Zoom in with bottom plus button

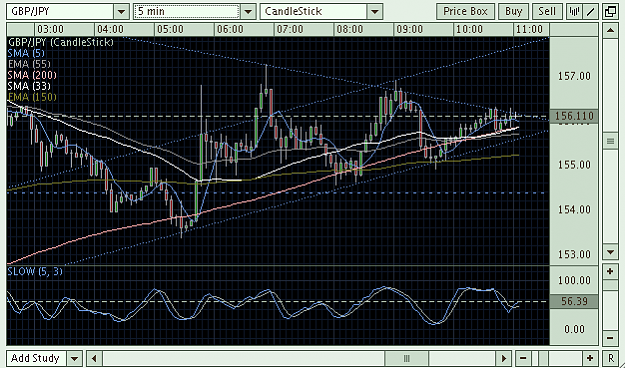click(590, 358)
